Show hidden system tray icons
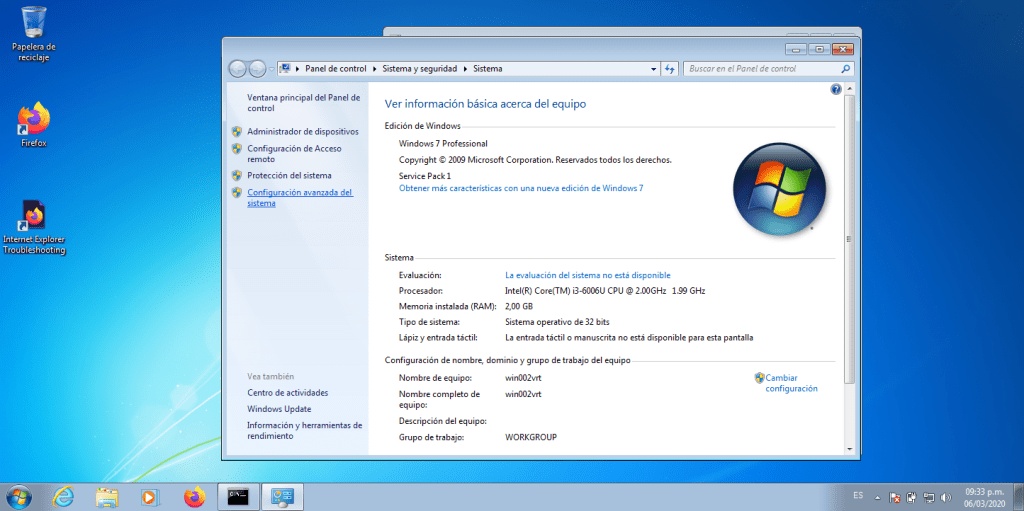Viewport: 1024px width, 511px height. click(x=877, y=497)
